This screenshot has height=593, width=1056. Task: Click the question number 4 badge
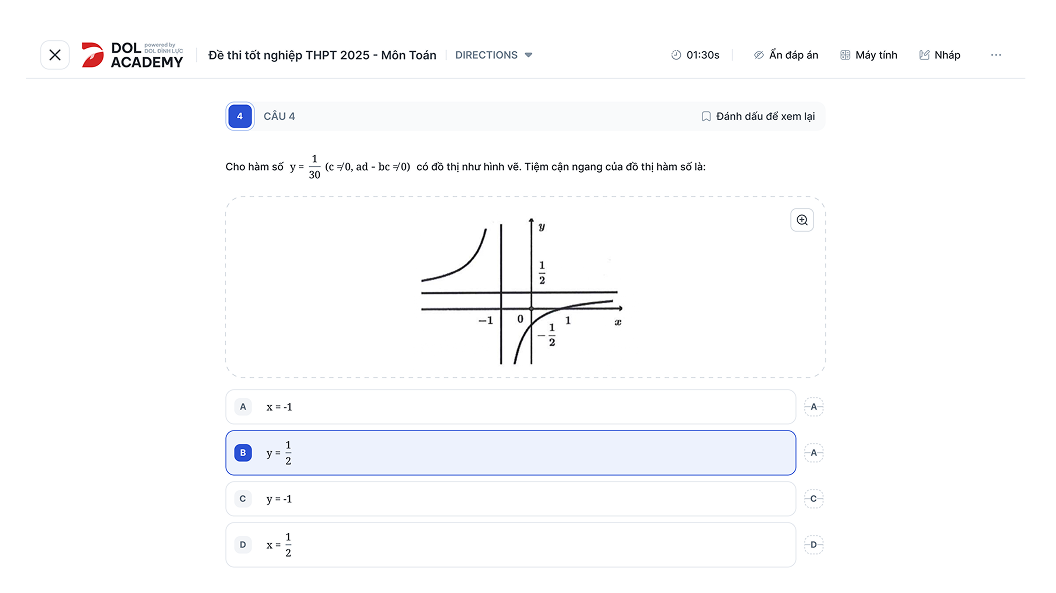pos(240,116)
